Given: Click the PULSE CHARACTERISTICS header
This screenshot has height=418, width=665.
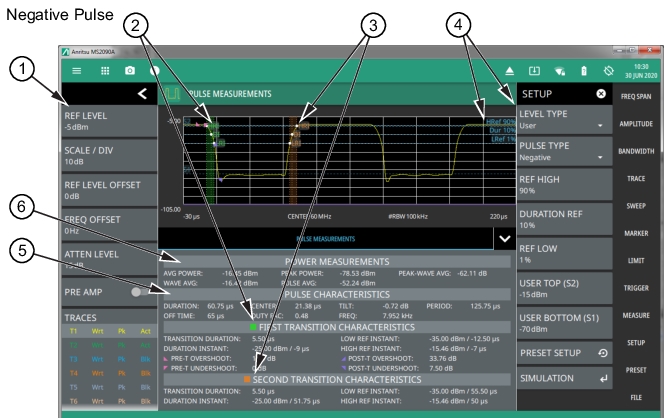Looking at the screenshot, I should tap(337, 294).
